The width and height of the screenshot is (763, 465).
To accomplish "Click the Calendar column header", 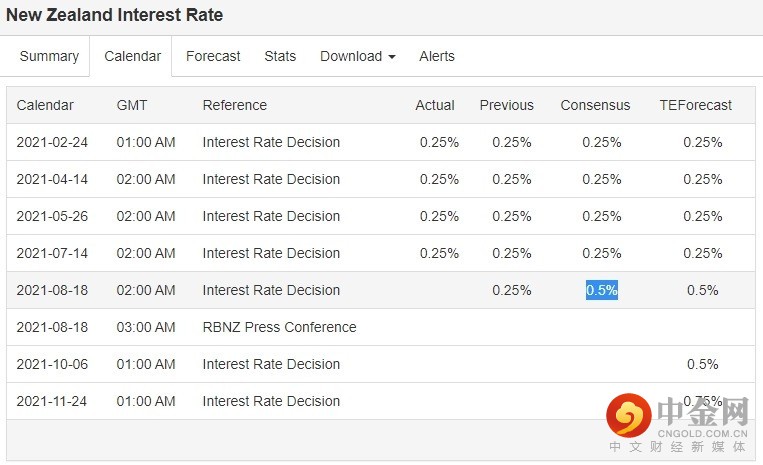I will click(x=45, y=105).
